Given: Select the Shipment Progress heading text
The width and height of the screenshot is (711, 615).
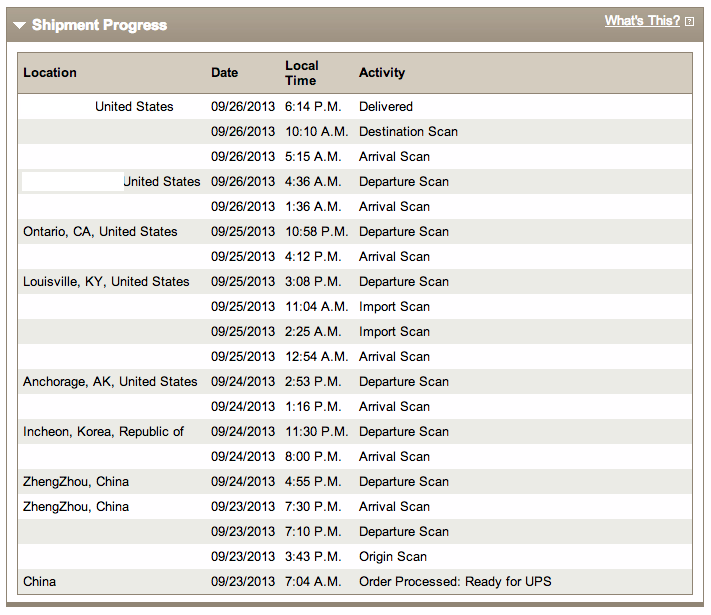Looking at the screenshot, I should tap(99, 25).
